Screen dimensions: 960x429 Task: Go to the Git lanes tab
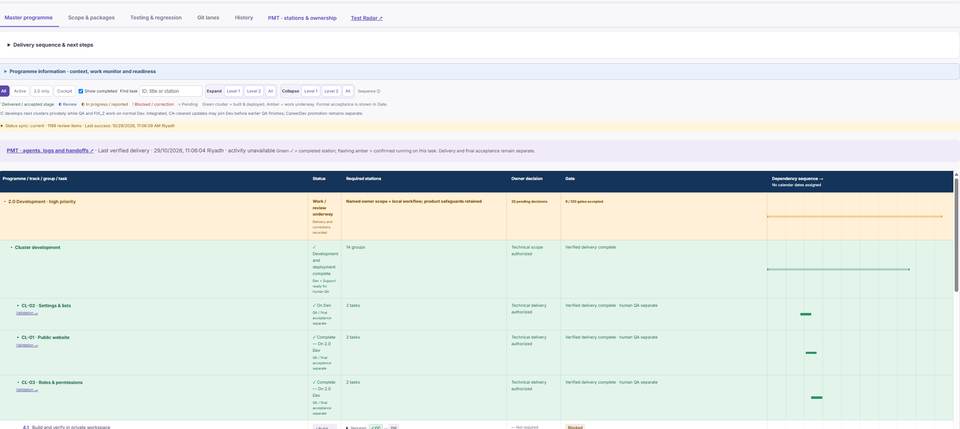(208, 18)
